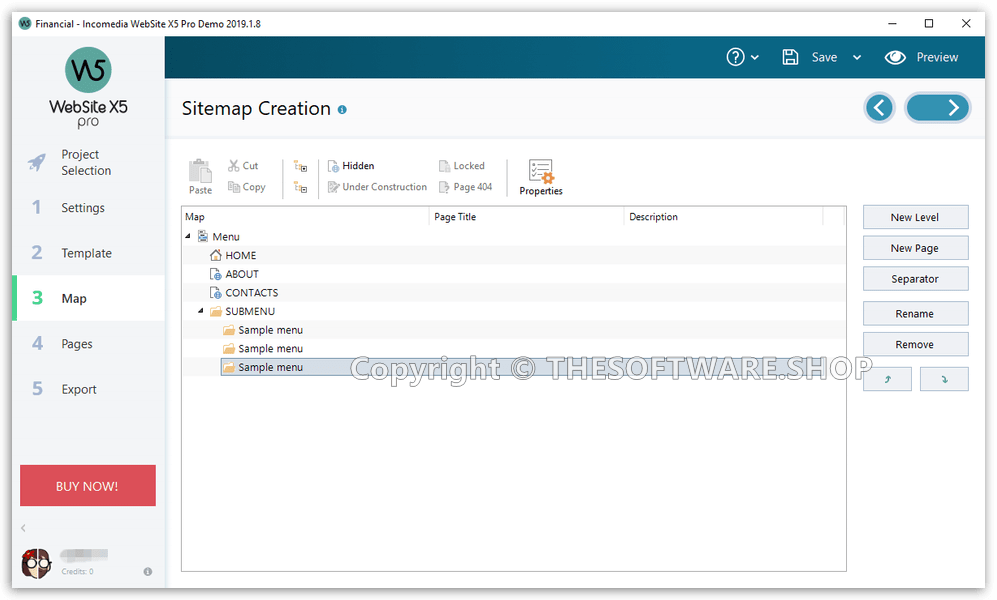Move item down with arrow button
This screenshot has height=600, width=997.
click(944, 379)
